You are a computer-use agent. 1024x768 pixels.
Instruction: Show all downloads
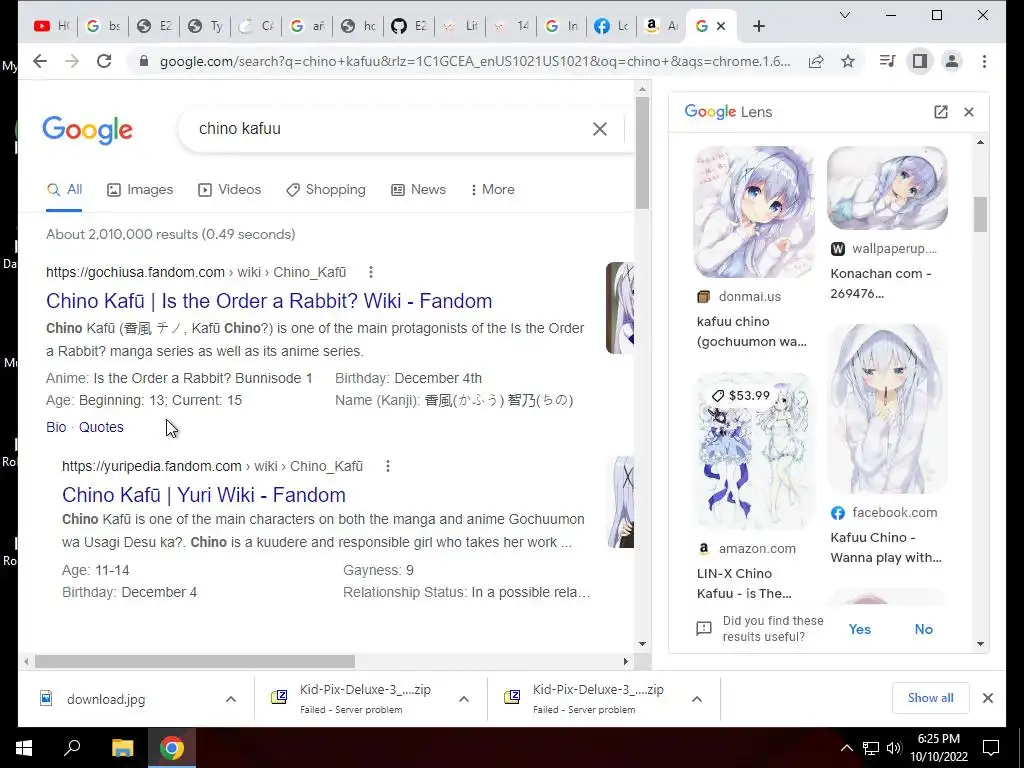(931, 698)
